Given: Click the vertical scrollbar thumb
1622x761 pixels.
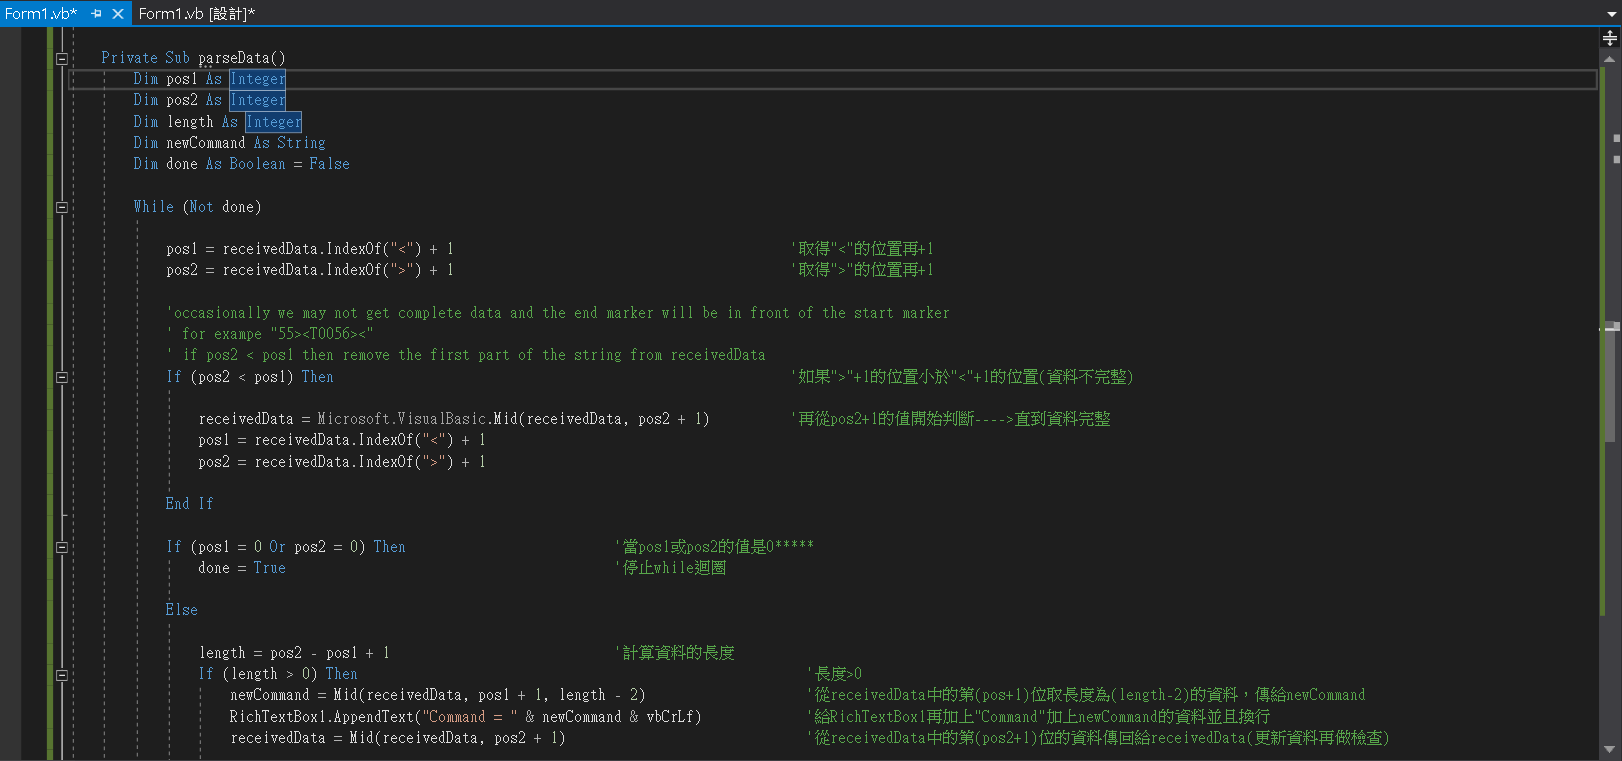Looking at the screenshot, I should 1610,382.
